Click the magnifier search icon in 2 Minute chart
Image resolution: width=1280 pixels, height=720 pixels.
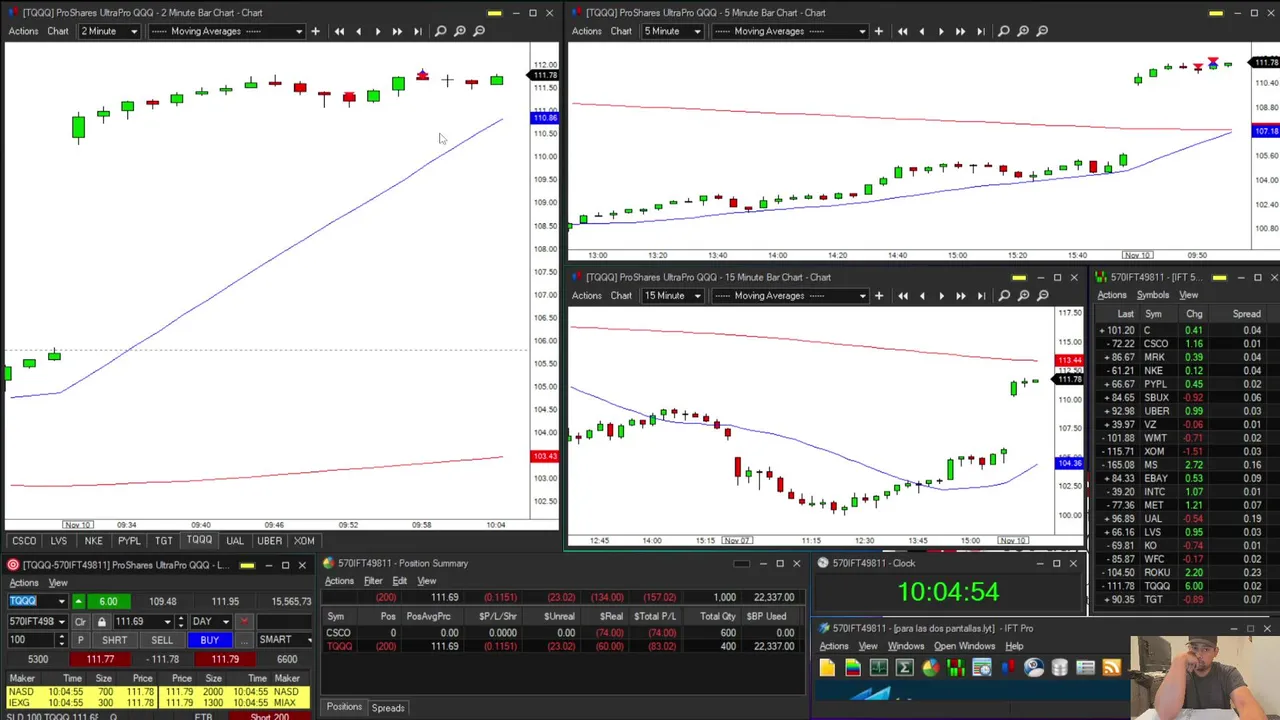click(x=441, y=31)
